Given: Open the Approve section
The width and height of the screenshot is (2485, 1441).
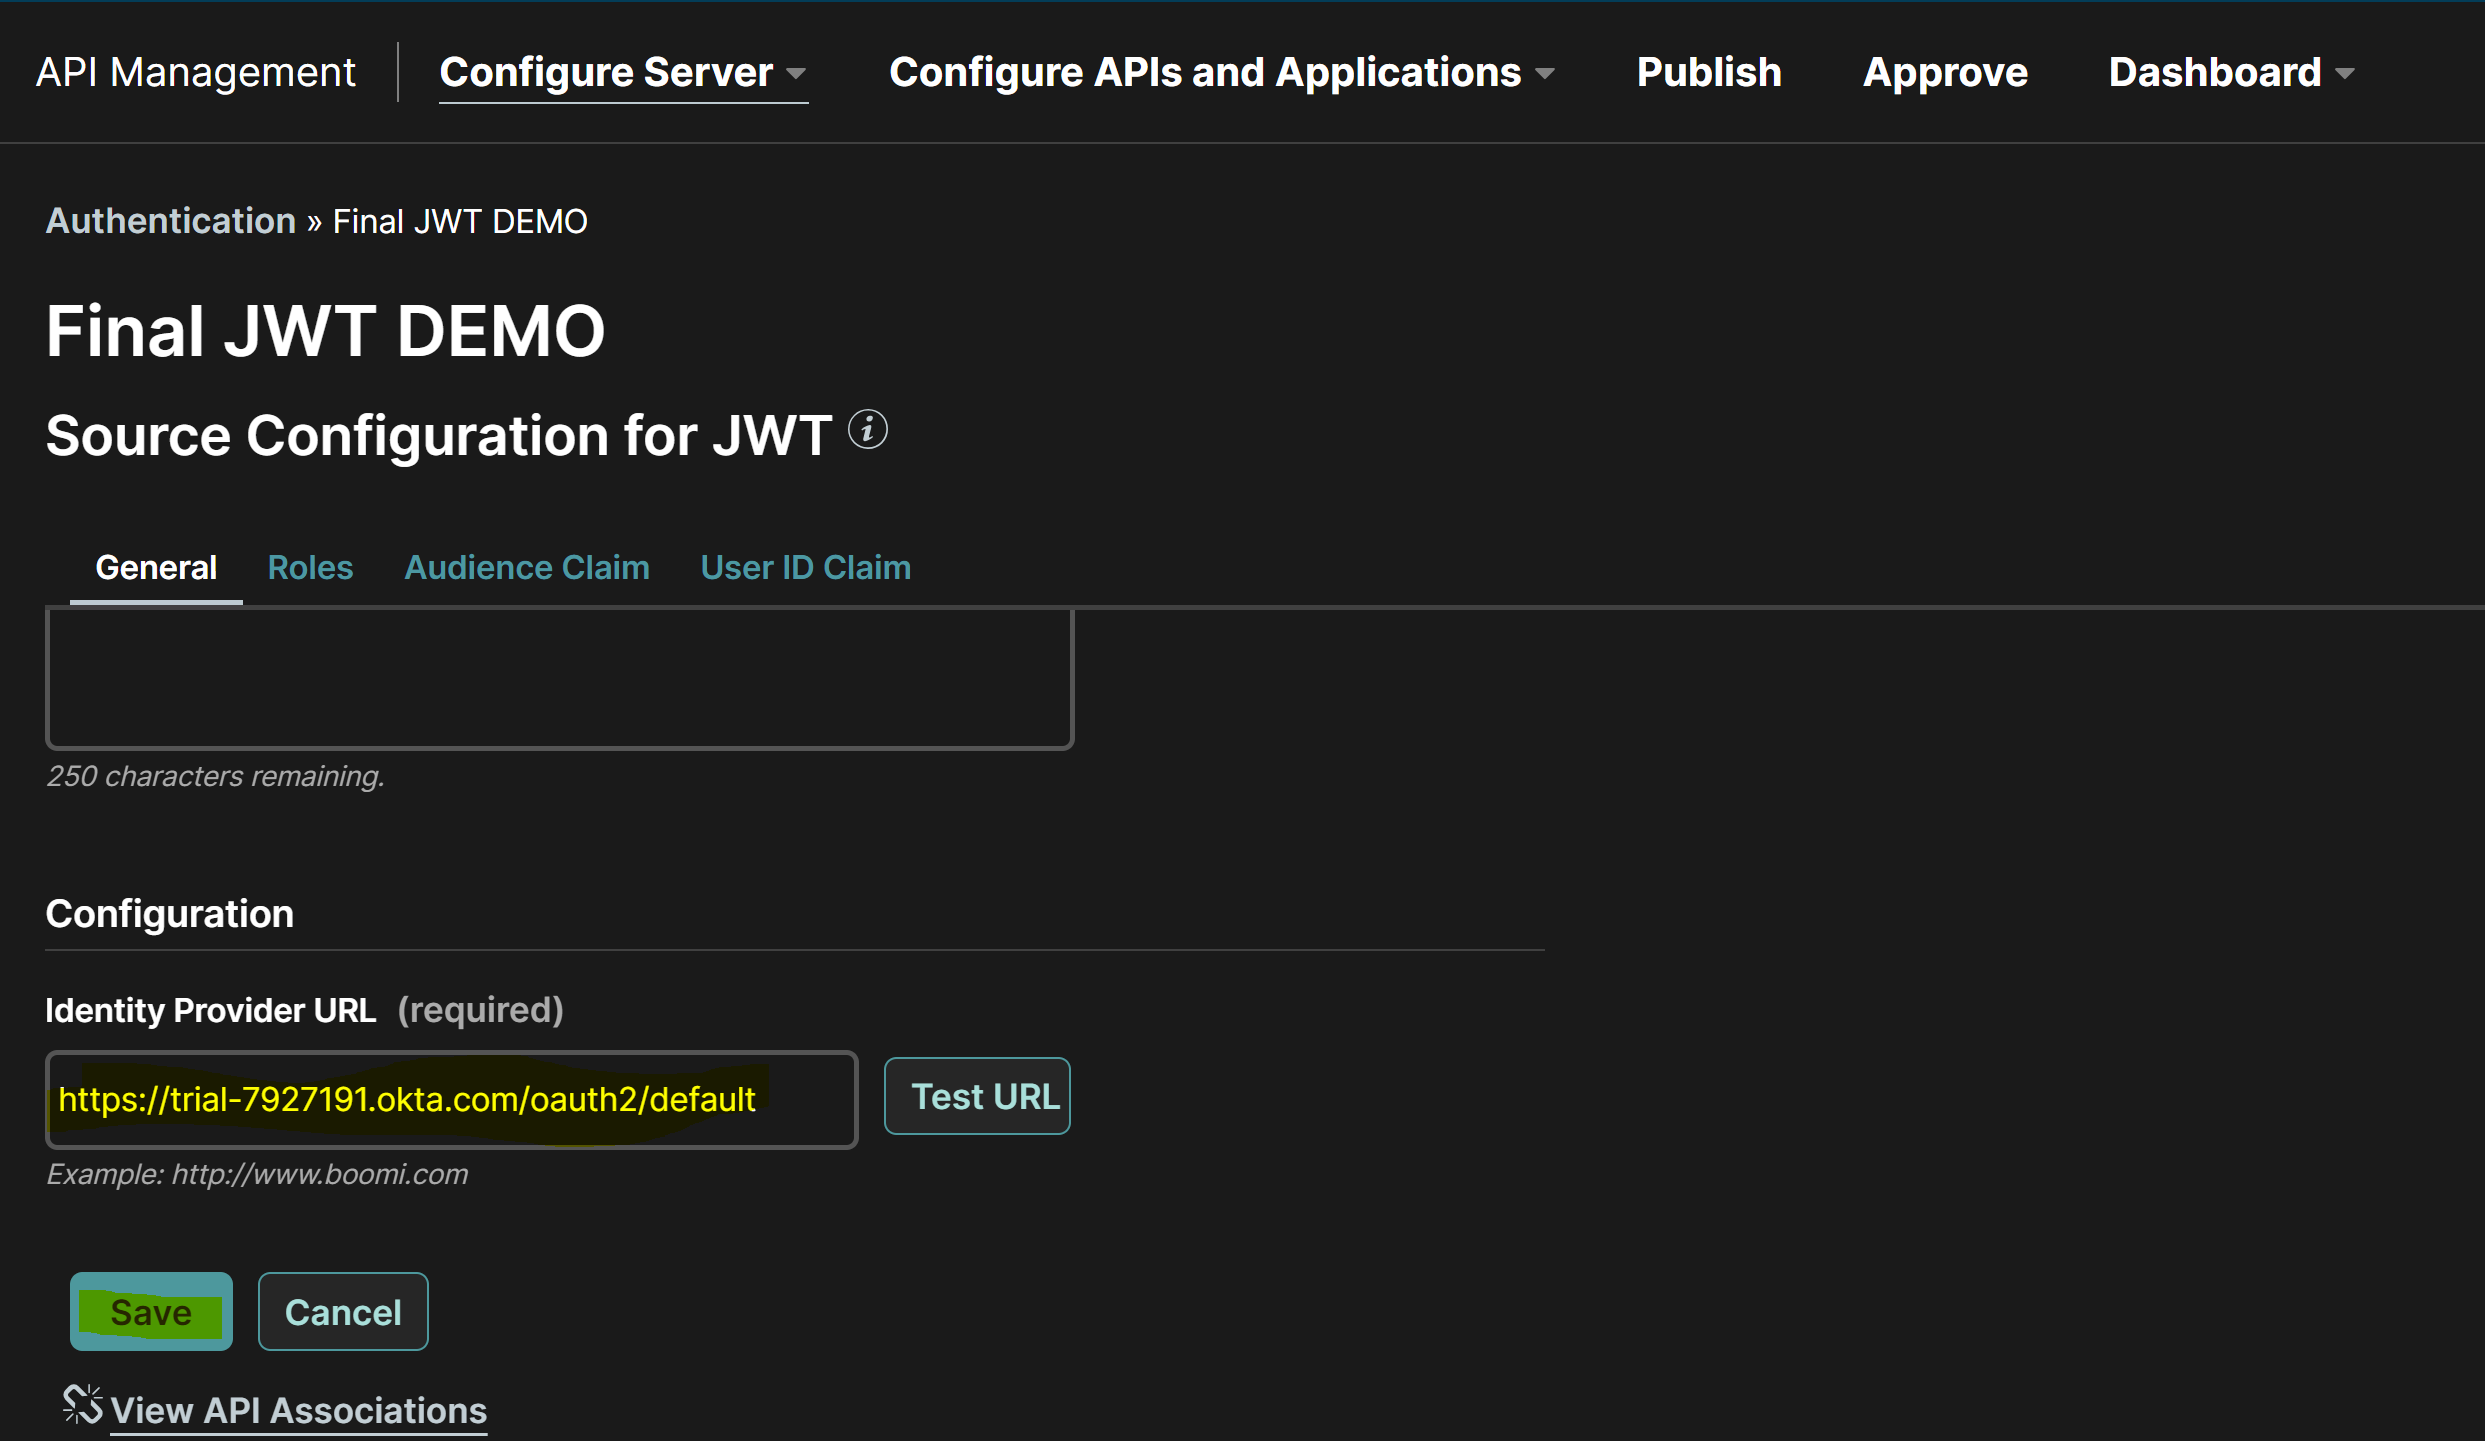Looking at the screenshot, I should [x=1944, y=71].
